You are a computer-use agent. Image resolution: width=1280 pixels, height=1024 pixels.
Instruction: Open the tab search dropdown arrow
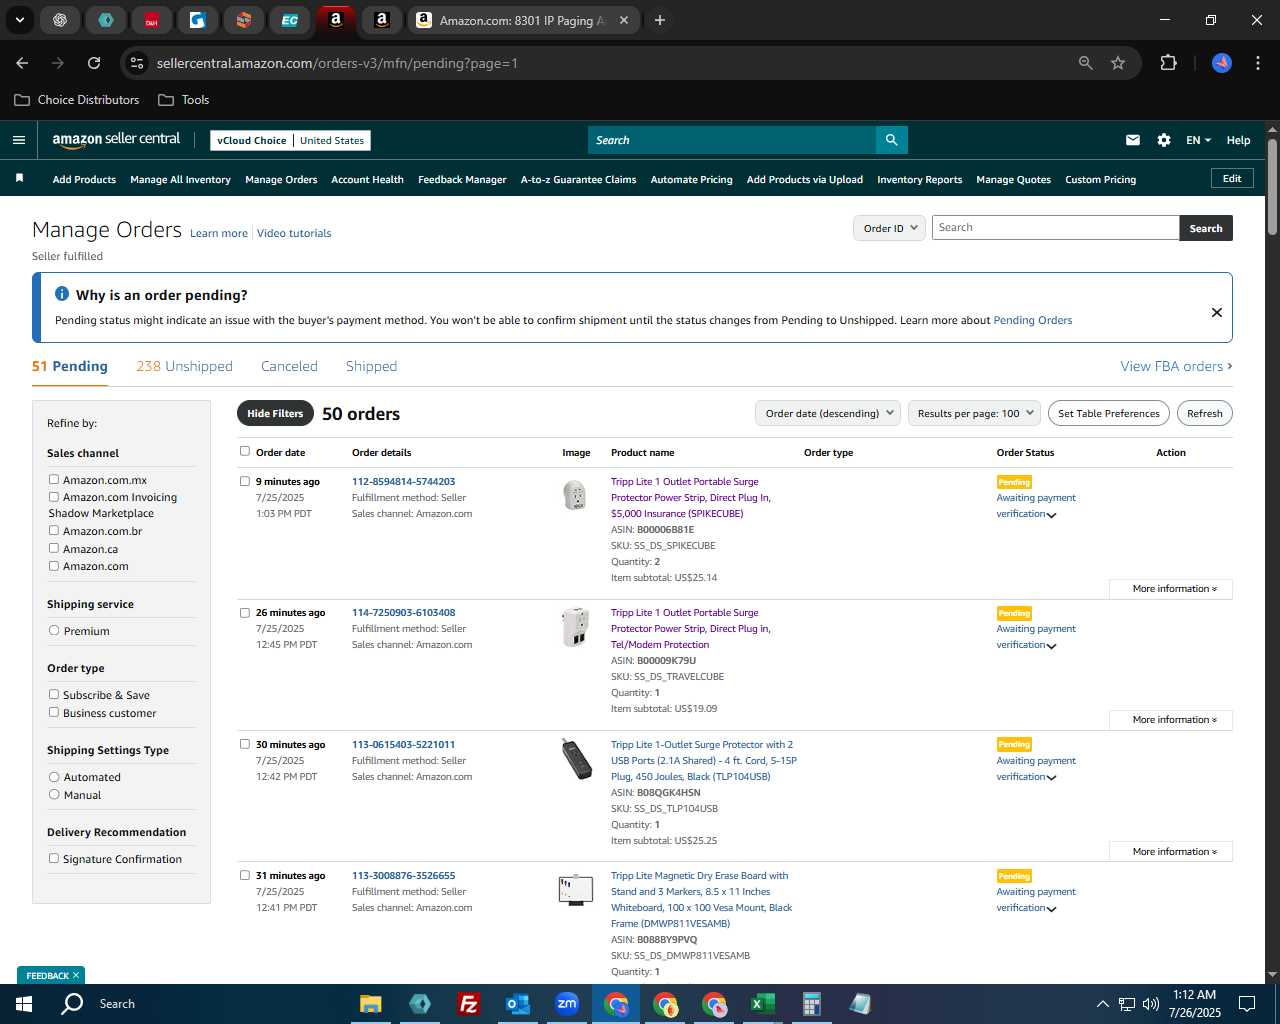point(19,20)
